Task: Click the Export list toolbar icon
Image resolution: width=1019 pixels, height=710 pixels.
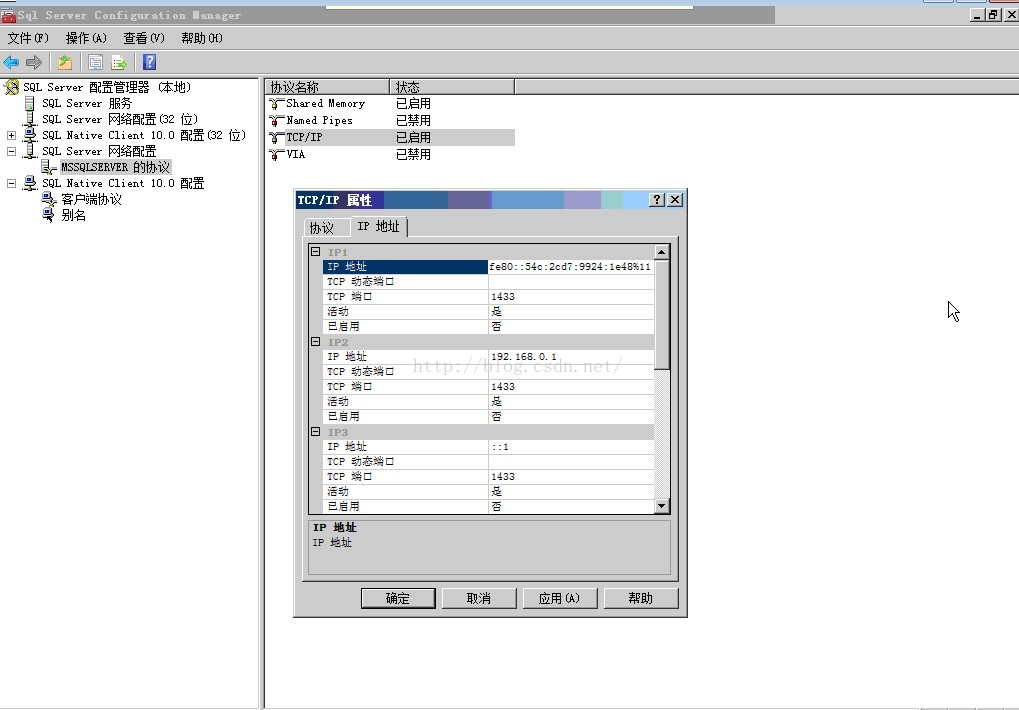Action: [118, 62]
